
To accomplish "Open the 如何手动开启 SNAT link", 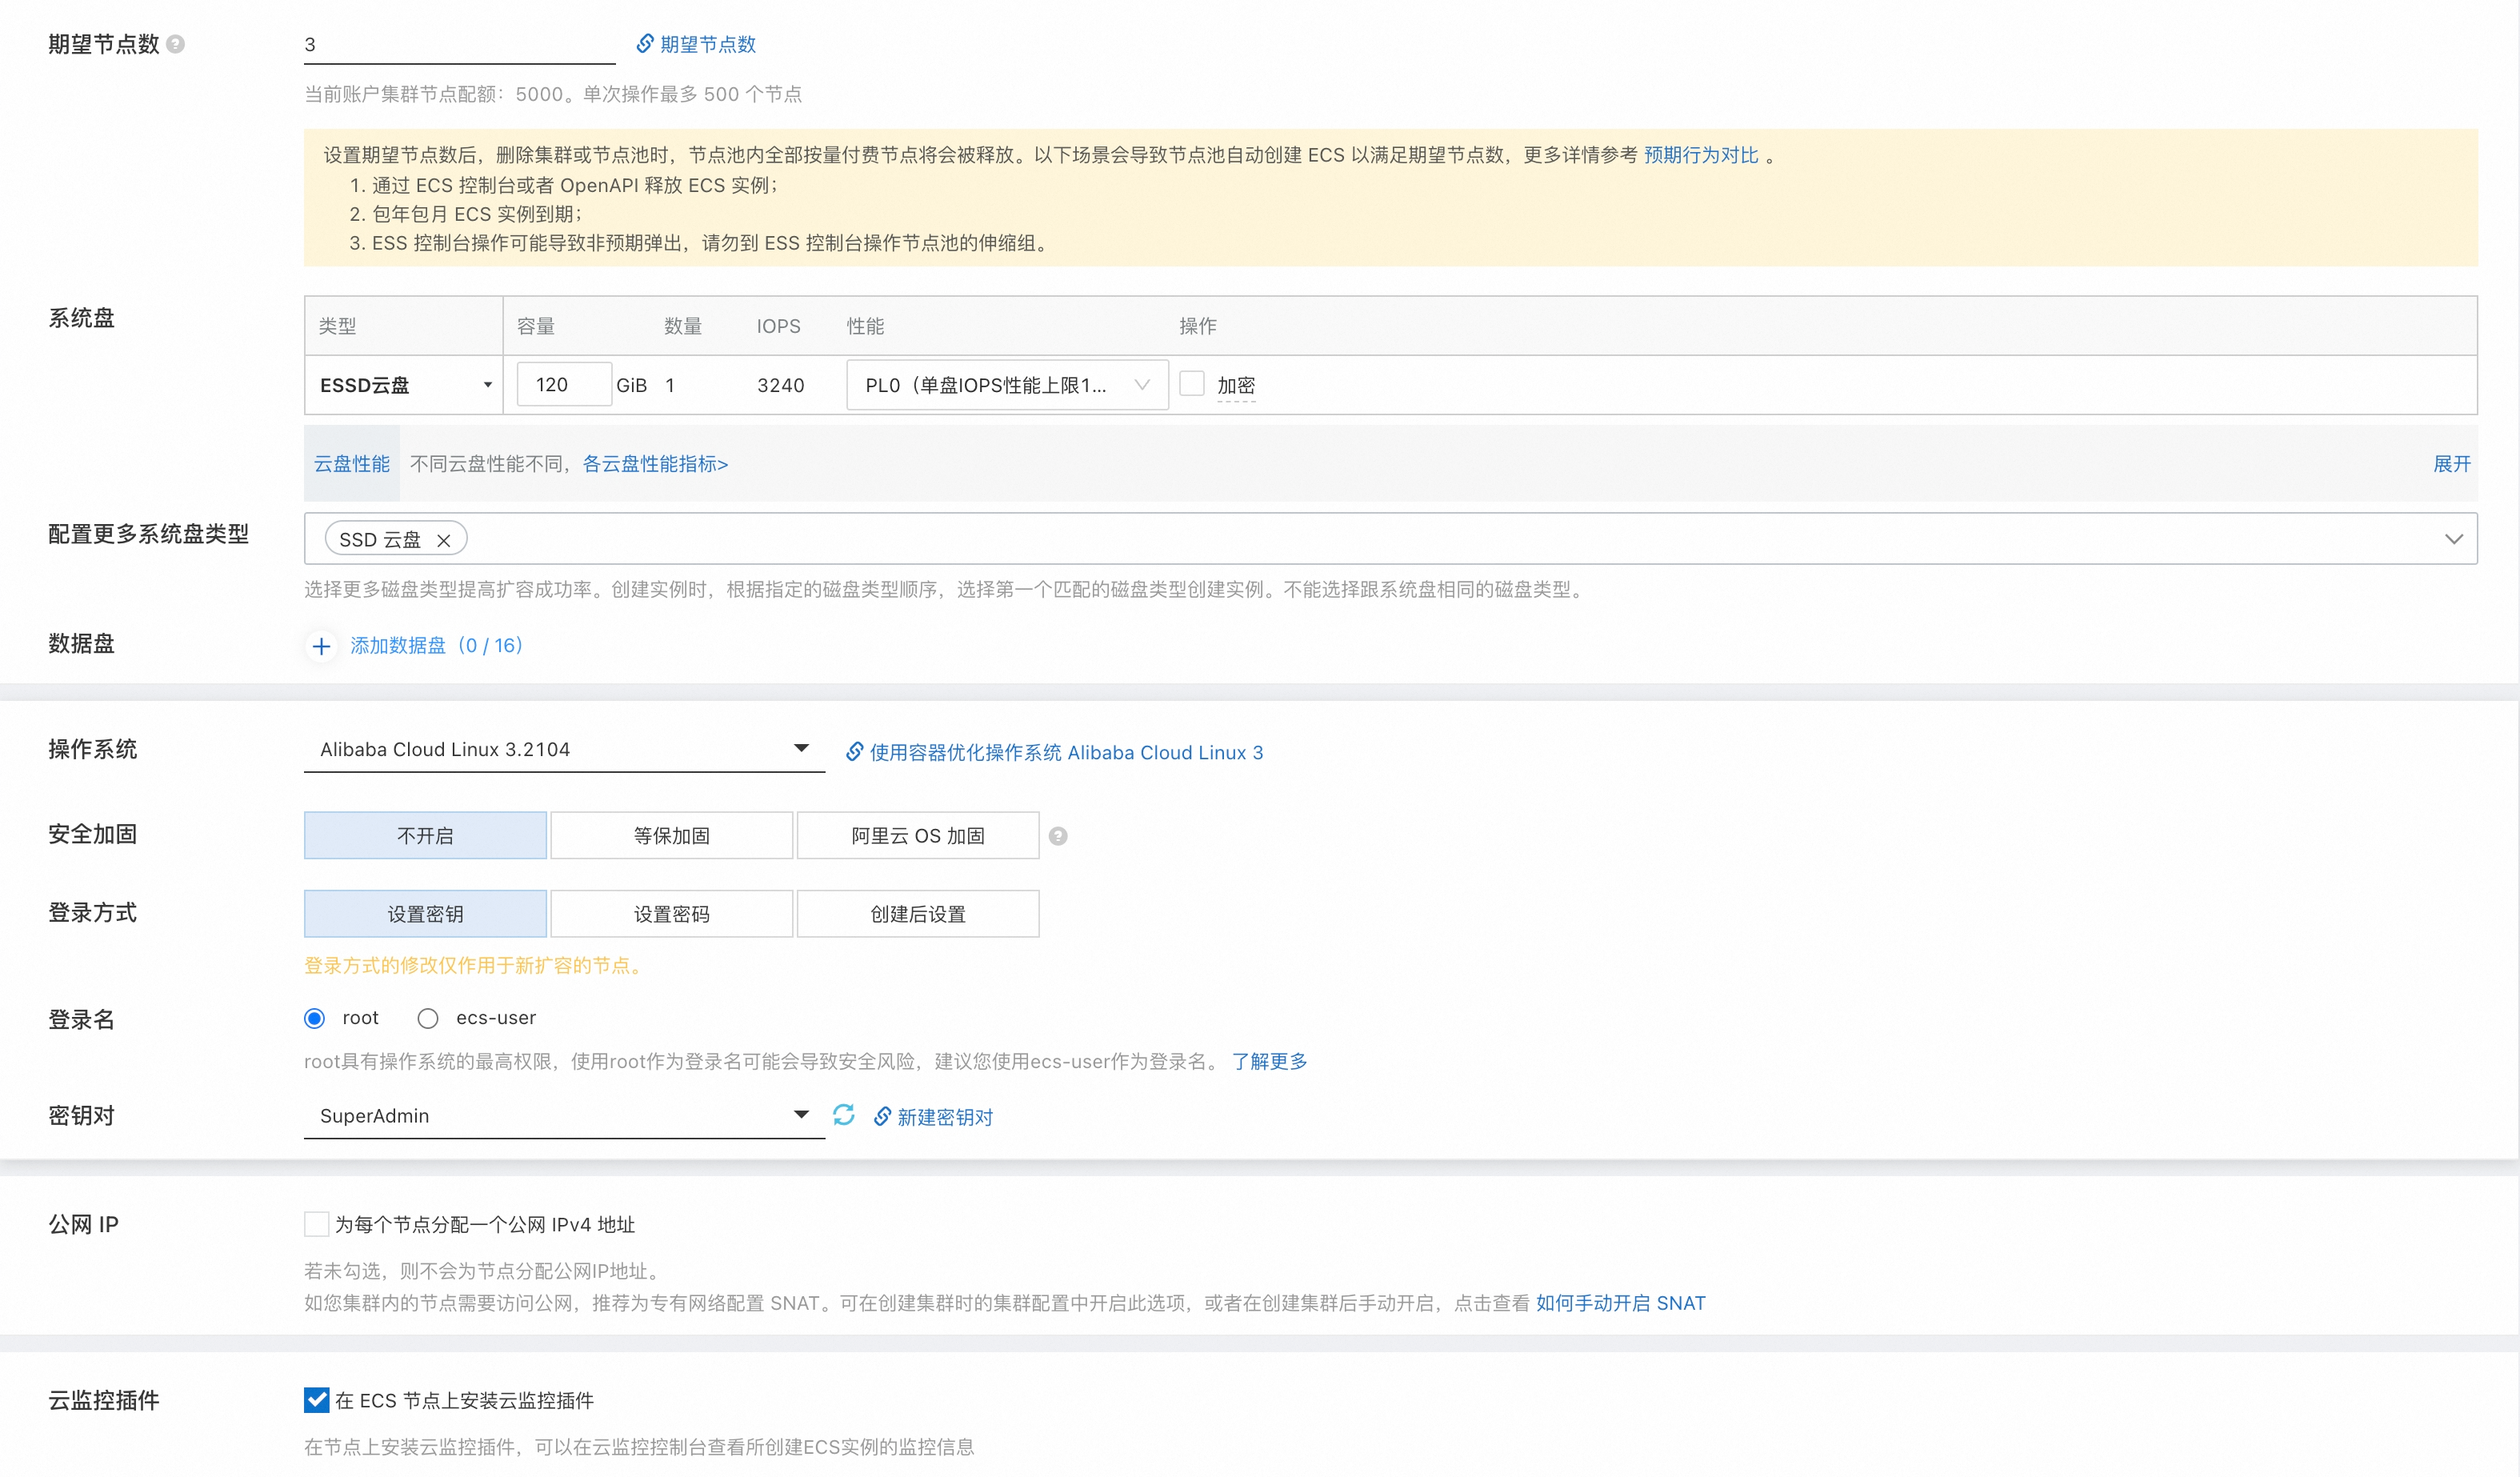I will [x=1620, y=1303].
